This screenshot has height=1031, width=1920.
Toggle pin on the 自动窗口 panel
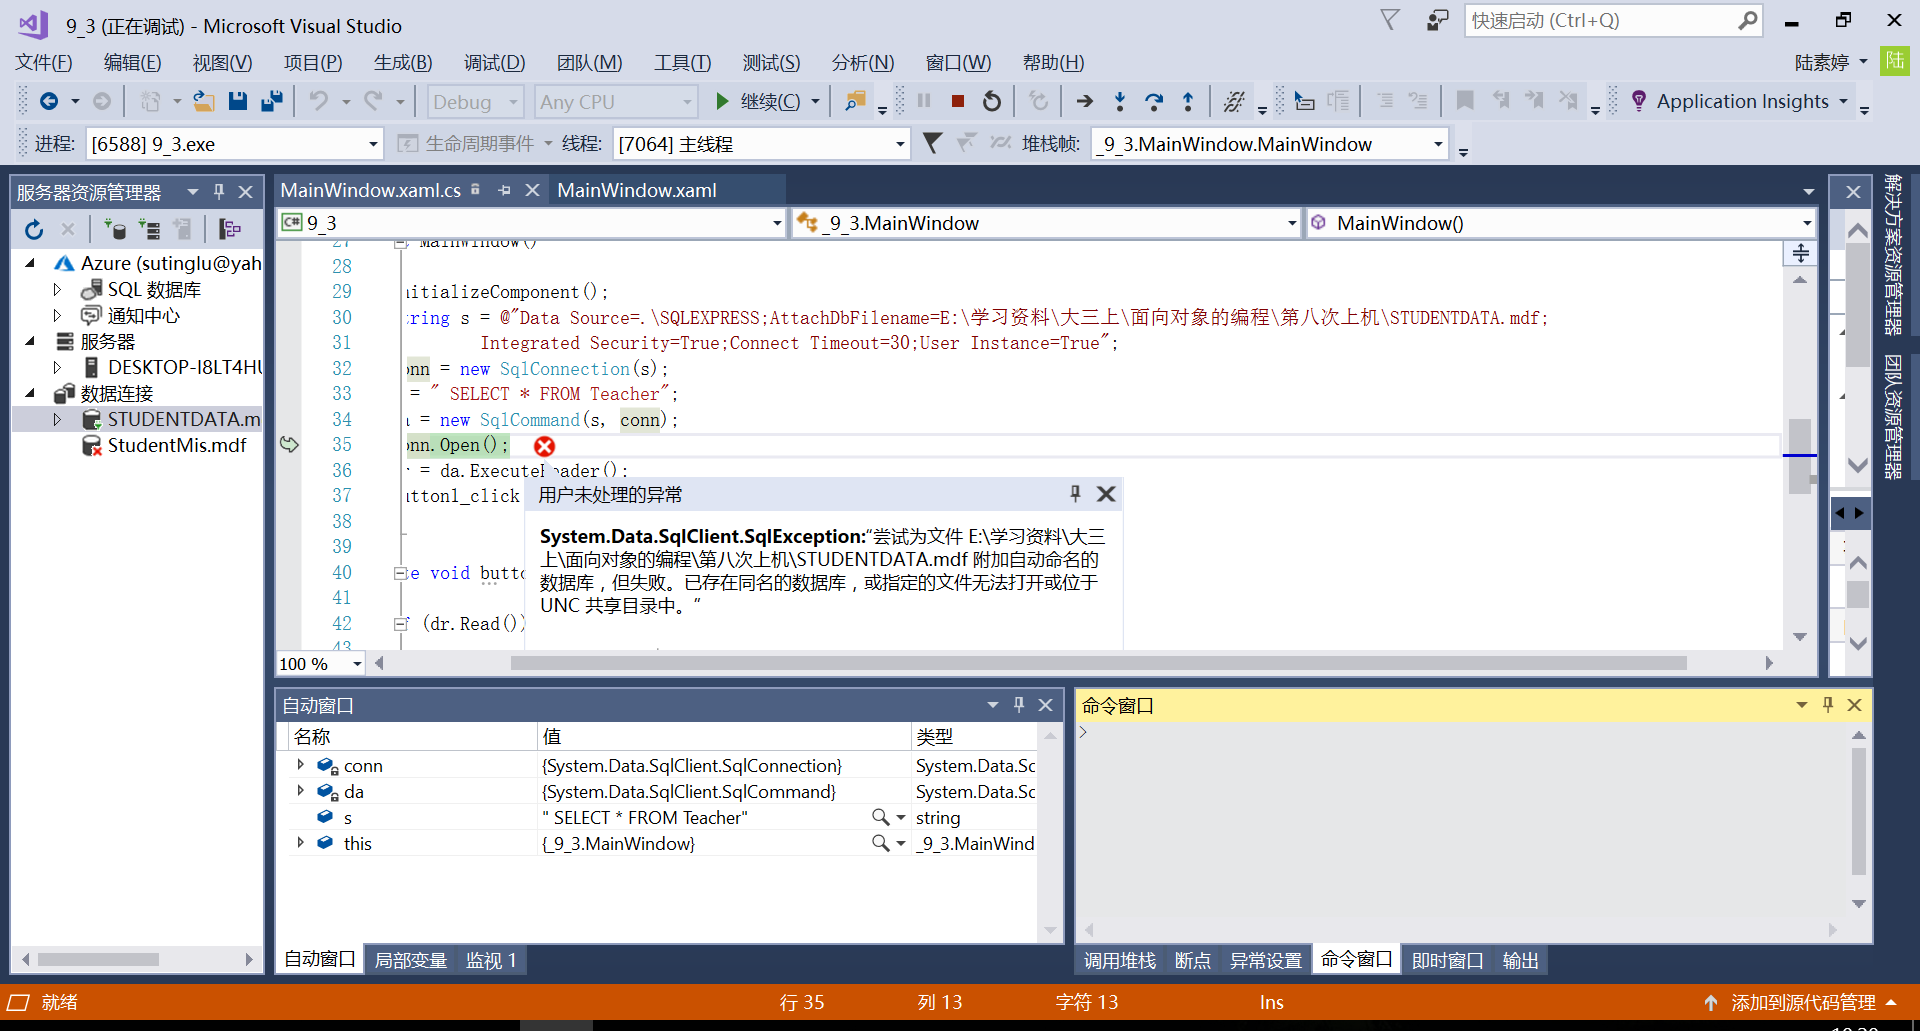1019,705
